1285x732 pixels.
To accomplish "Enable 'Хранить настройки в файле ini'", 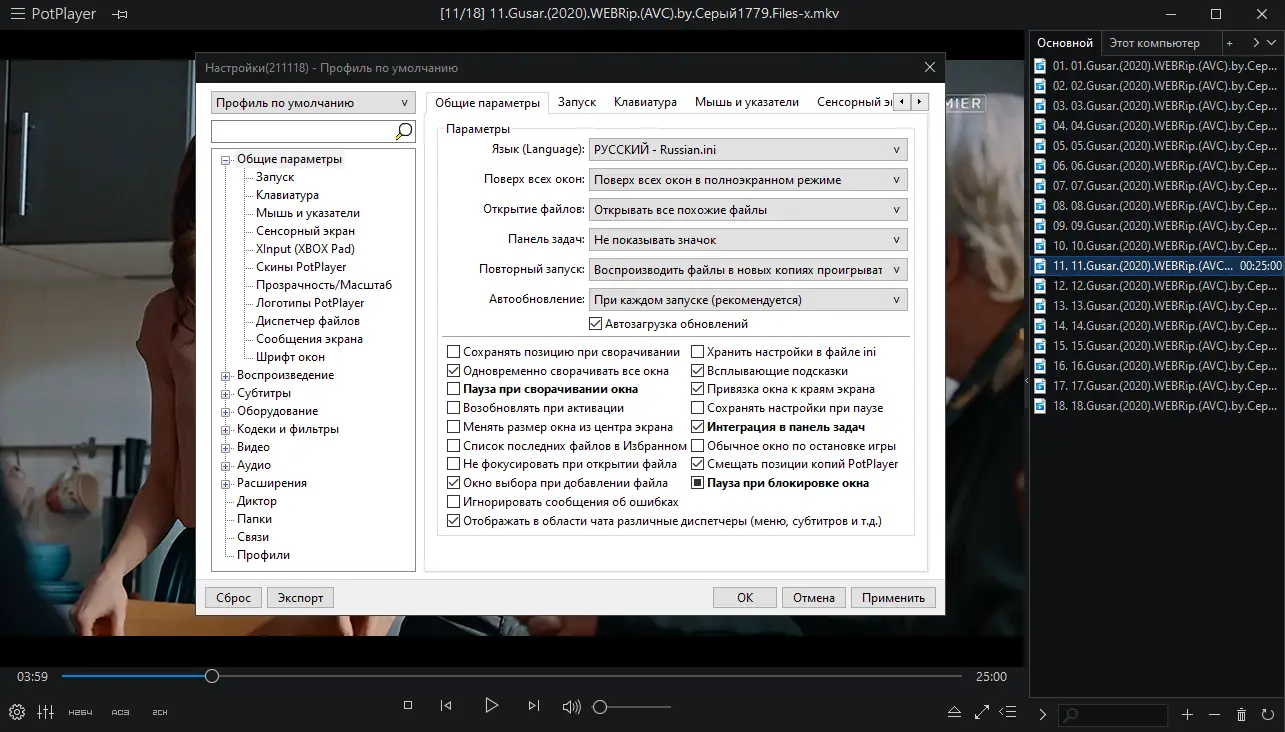I will tap(698, 352).
